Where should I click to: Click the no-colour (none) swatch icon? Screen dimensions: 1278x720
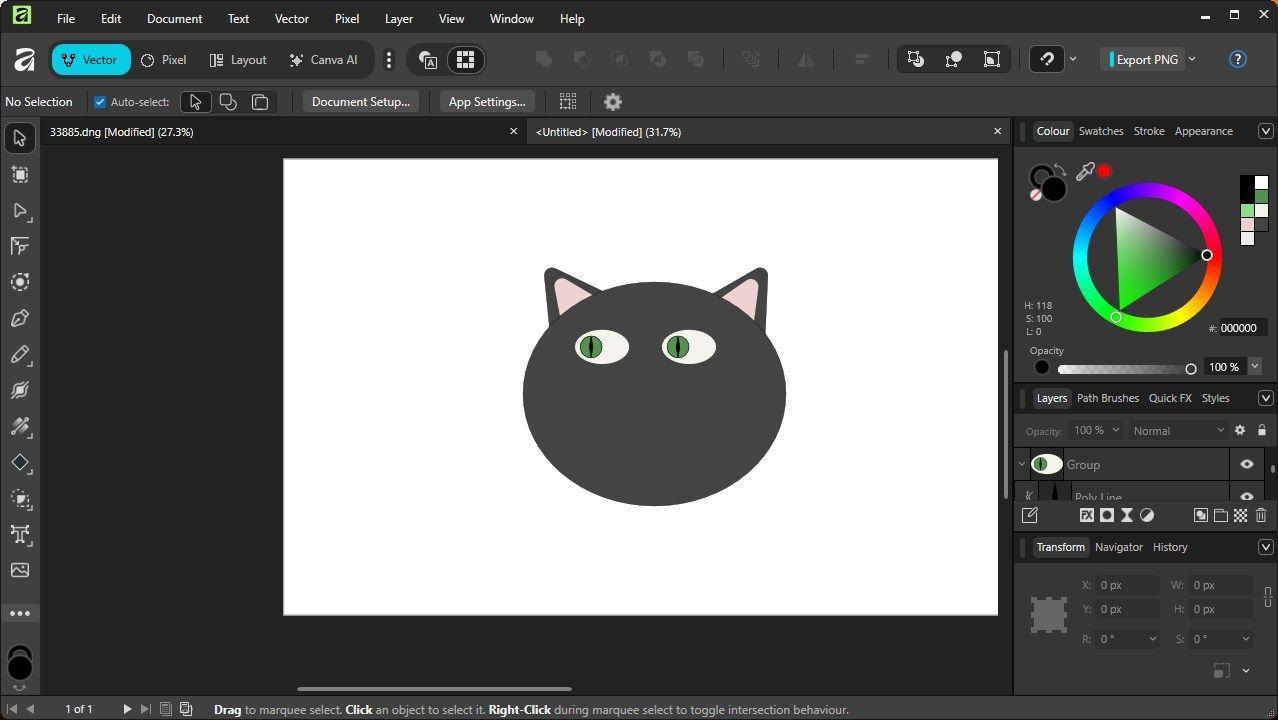coord(1036,195)
